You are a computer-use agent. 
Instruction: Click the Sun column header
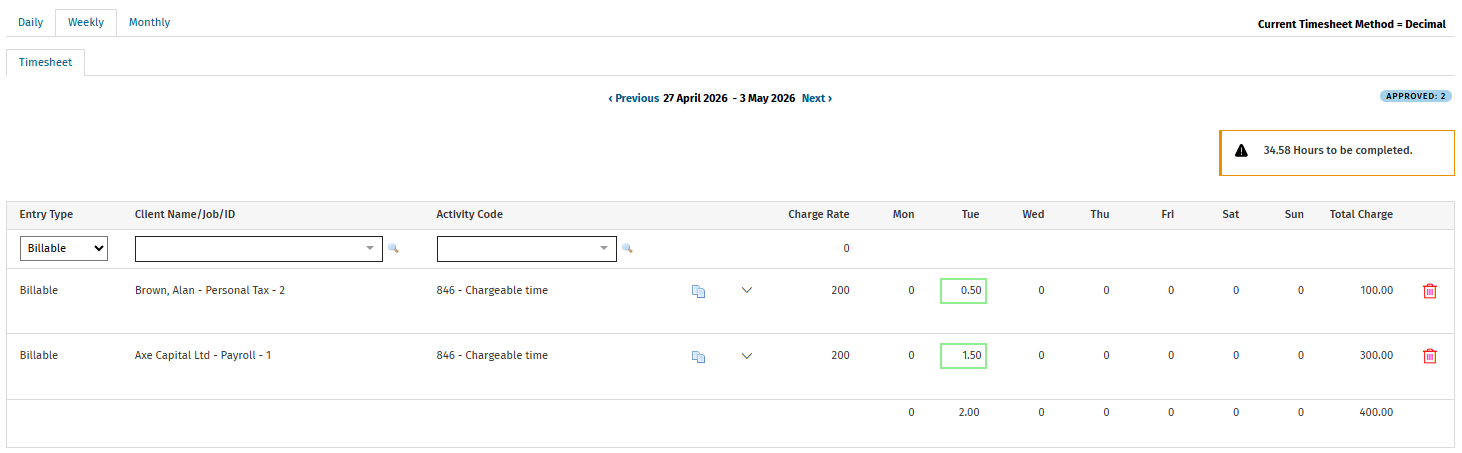(x=1294, y=215)
